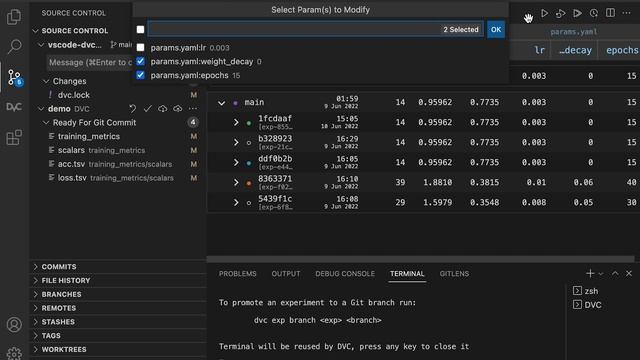The image size is (640, 360).
Task: Expand the STASHES section
Action: (118, 322)
